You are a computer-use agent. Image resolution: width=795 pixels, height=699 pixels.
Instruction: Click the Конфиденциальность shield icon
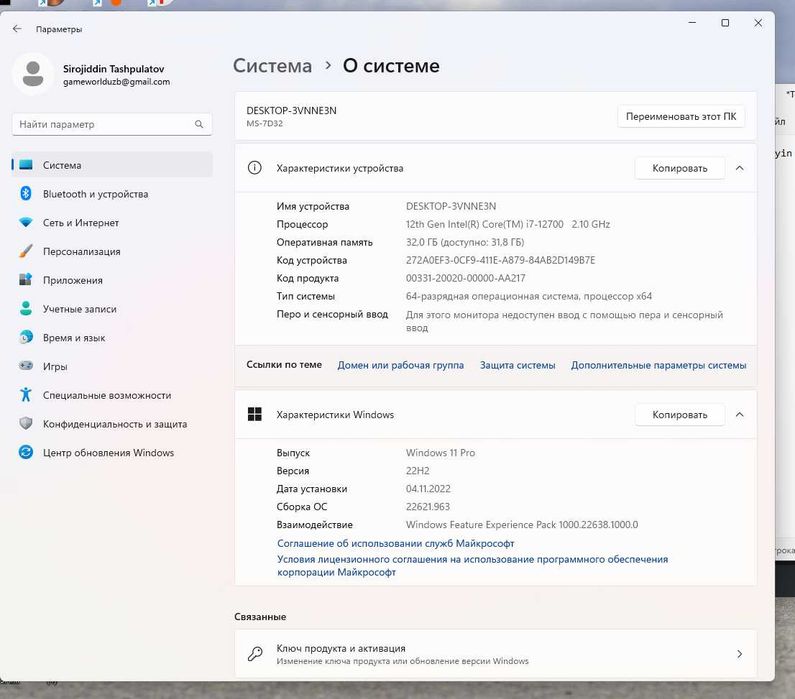coord(26,423)
